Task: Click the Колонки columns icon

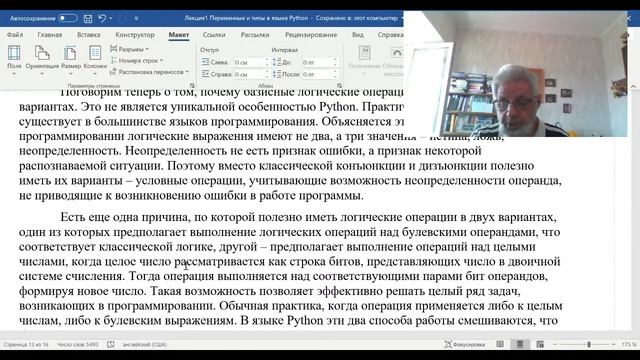Action: [95, 53]
